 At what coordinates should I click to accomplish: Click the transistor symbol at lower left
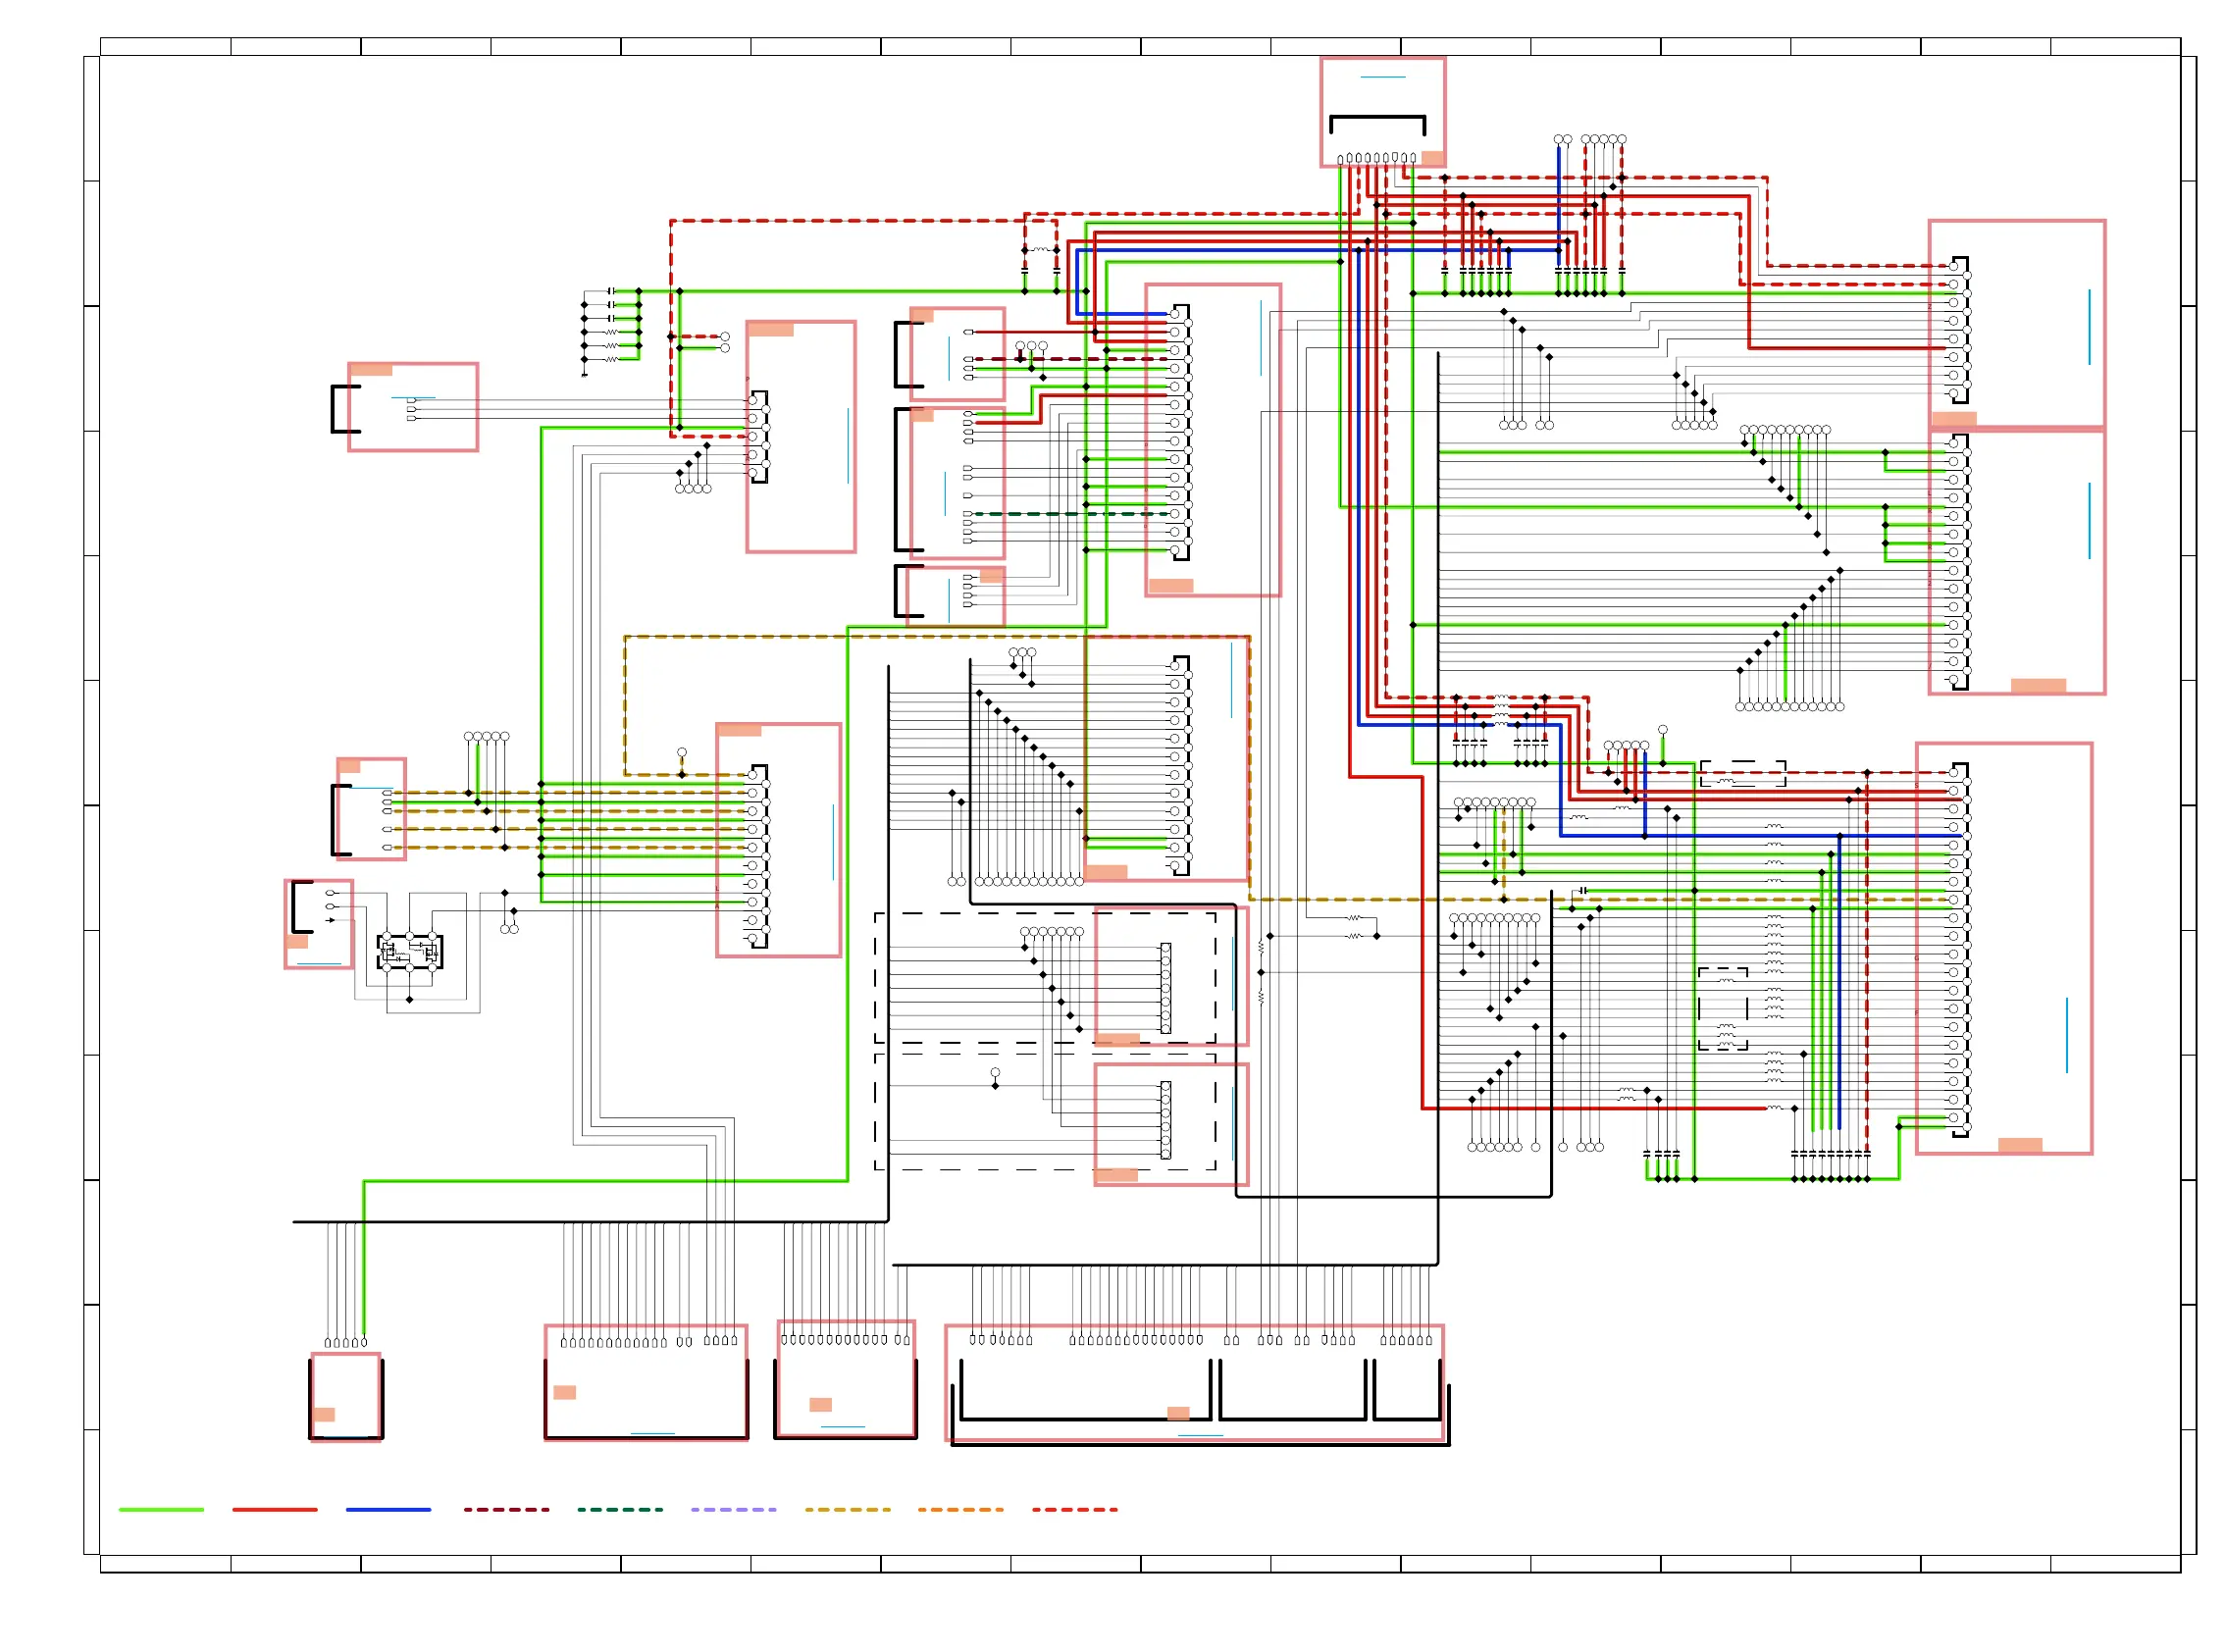point(409,951)
